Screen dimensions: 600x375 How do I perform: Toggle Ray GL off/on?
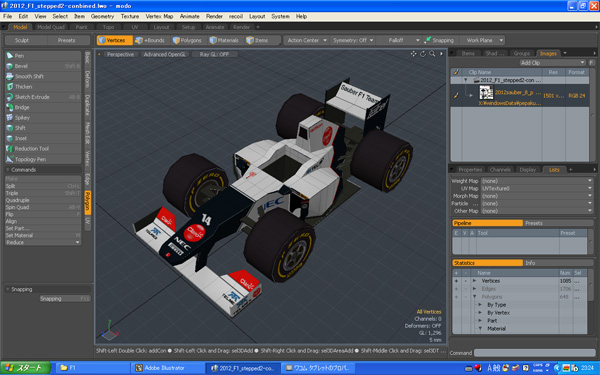tap(214, 54)
